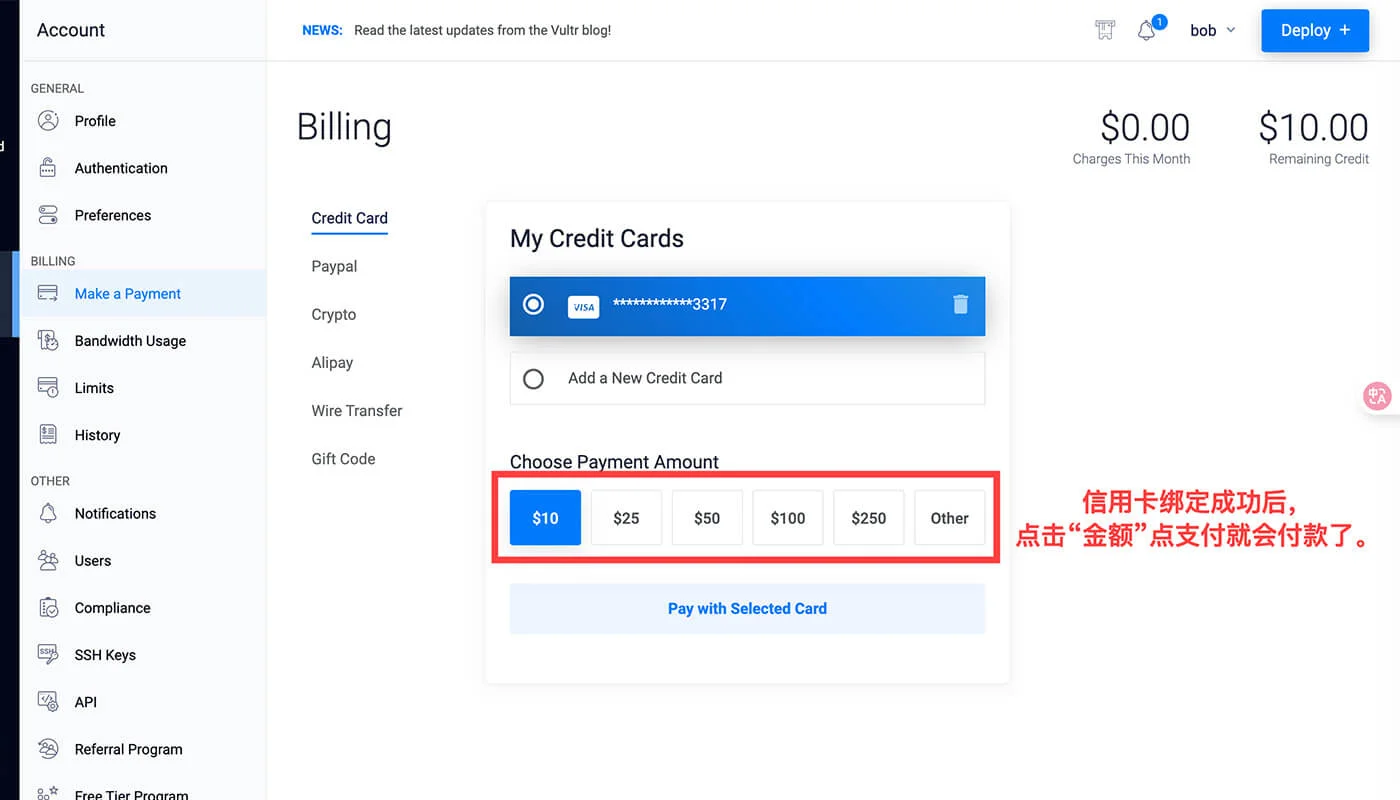Open the notifications bell in header
The height and width of the screenshot is (800, 1400).
[1147, 31]
